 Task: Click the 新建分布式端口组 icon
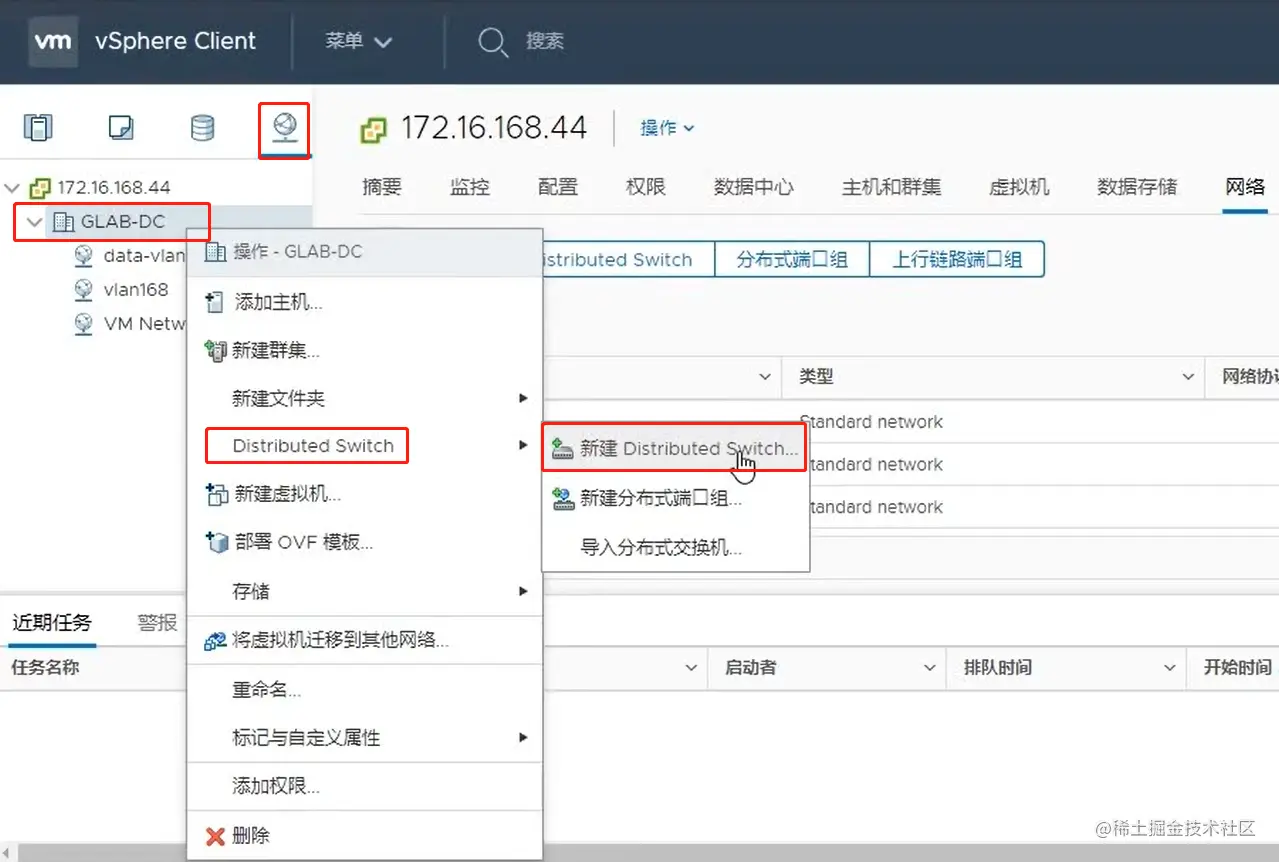563,498
